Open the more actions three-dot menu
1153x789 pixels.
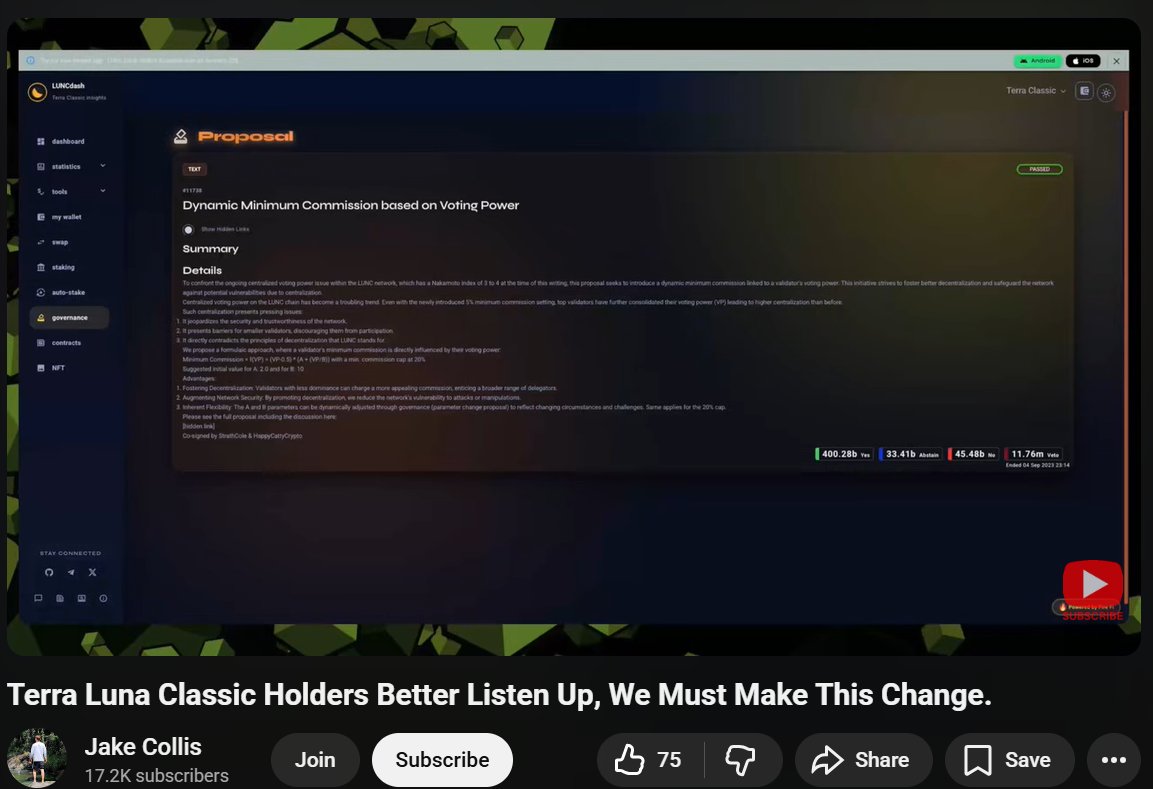pyautogui.click(x=1113, y=760)
